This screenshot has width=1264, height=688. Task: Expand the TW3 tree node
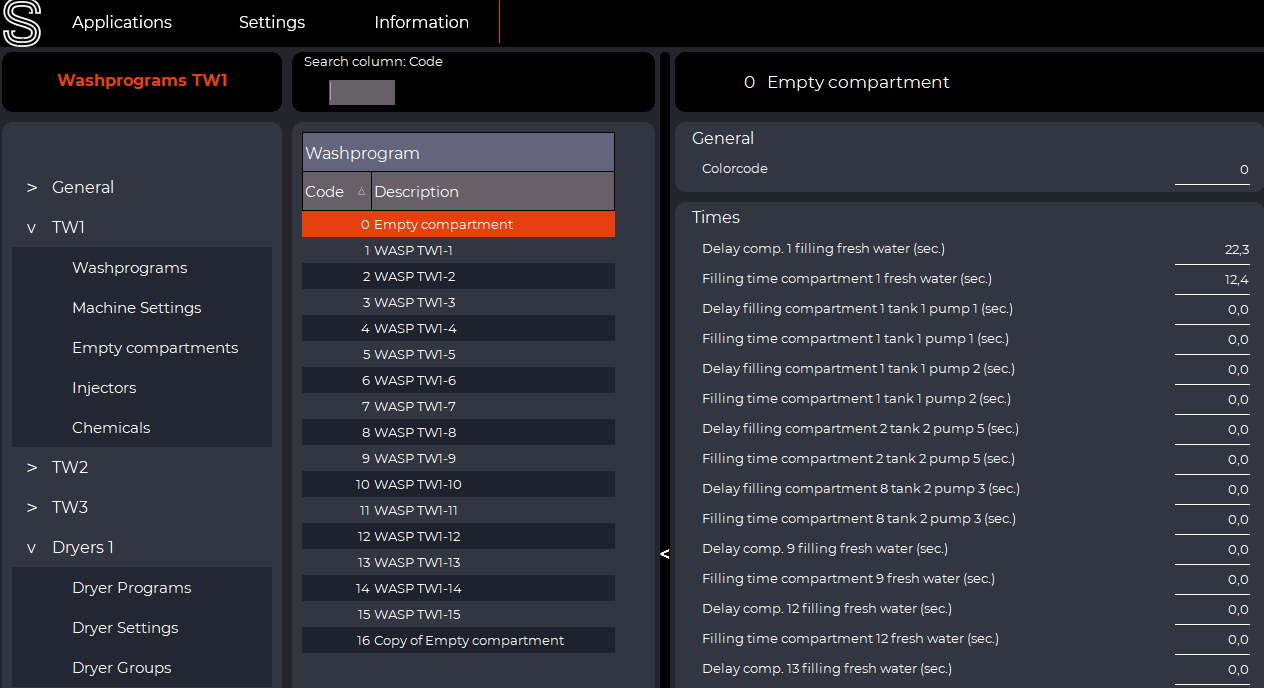click(x=32, y=508)
